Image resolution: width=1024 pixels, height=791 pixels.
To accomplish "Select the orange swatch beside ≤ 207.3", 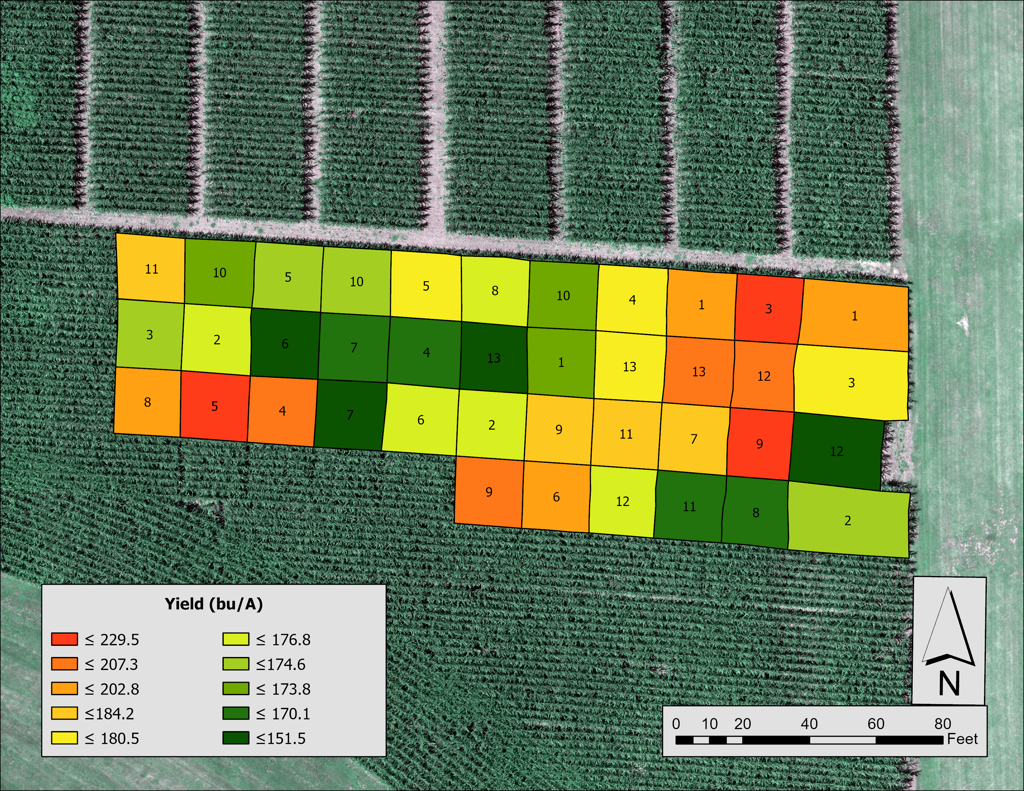I will [65, 664].
